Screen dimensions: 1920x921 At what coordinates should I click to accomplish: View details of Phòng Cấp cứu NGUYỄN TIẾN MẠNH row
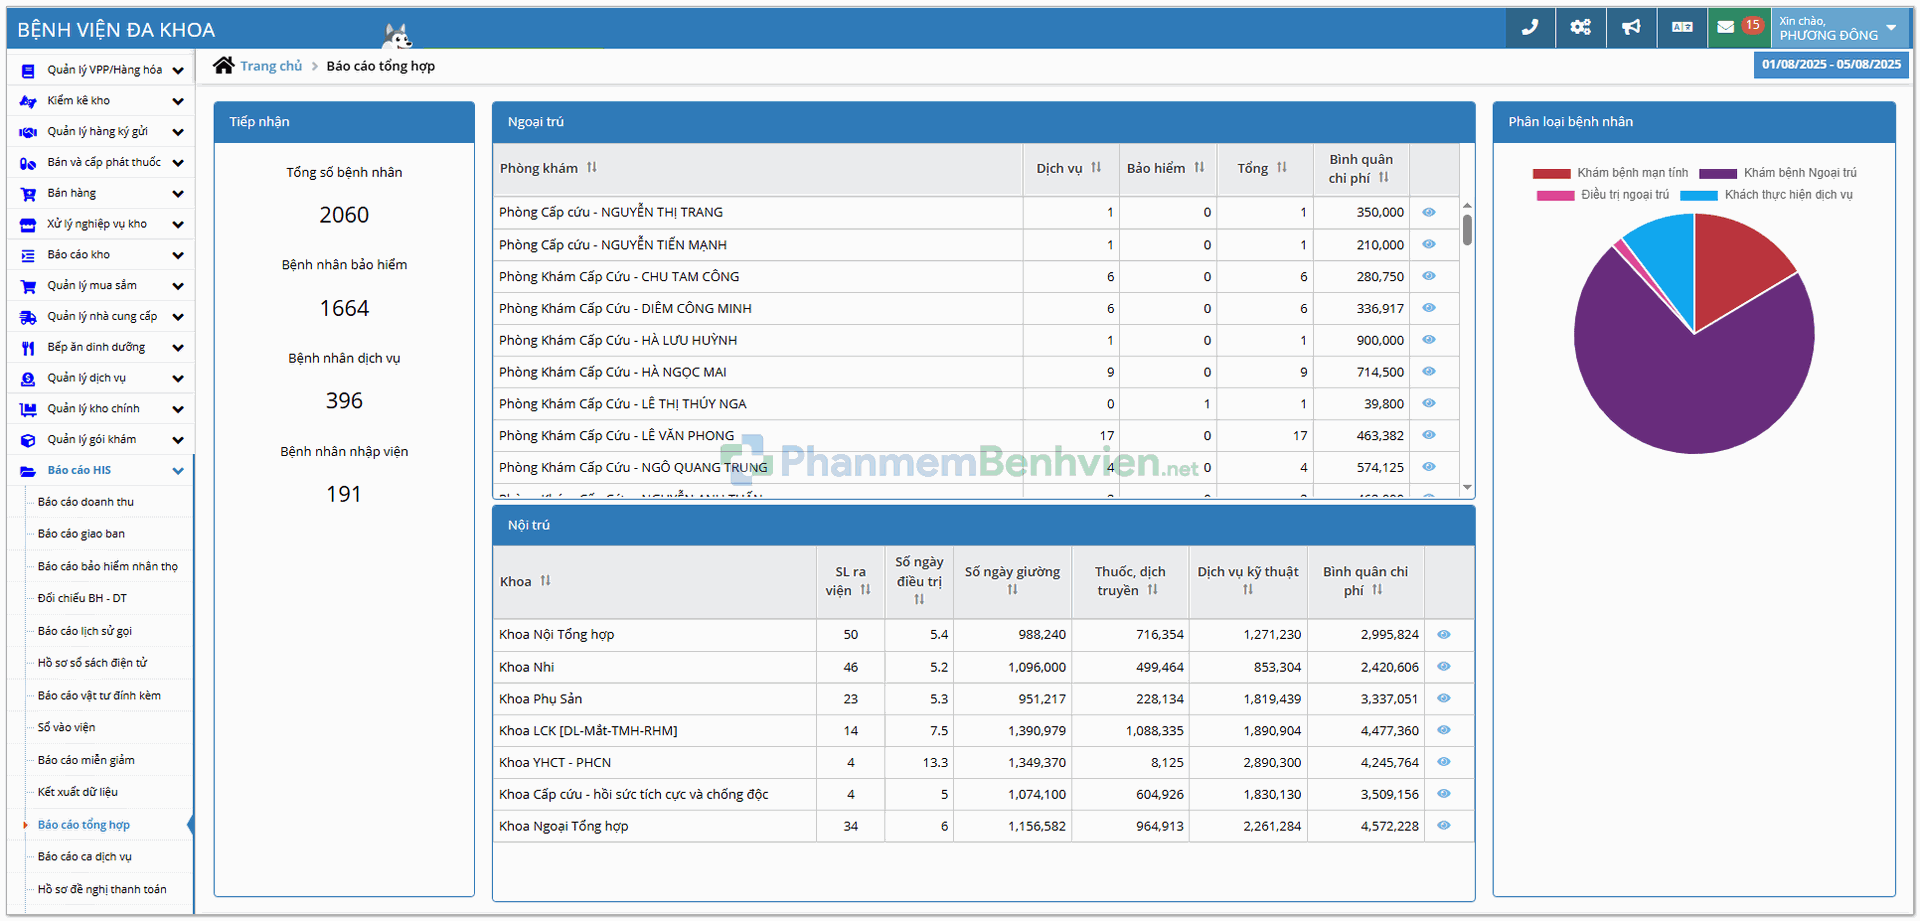pyautogui.click(x=1429, y=244)
